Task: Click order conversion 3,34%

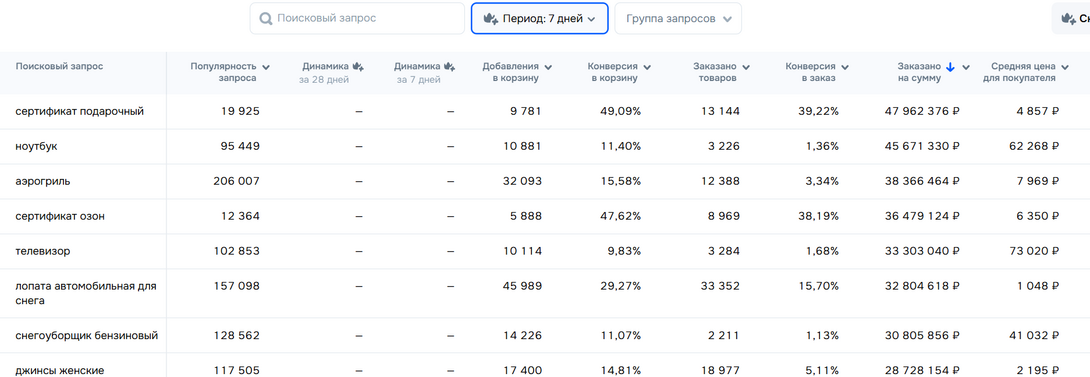Action: point(821,181)
